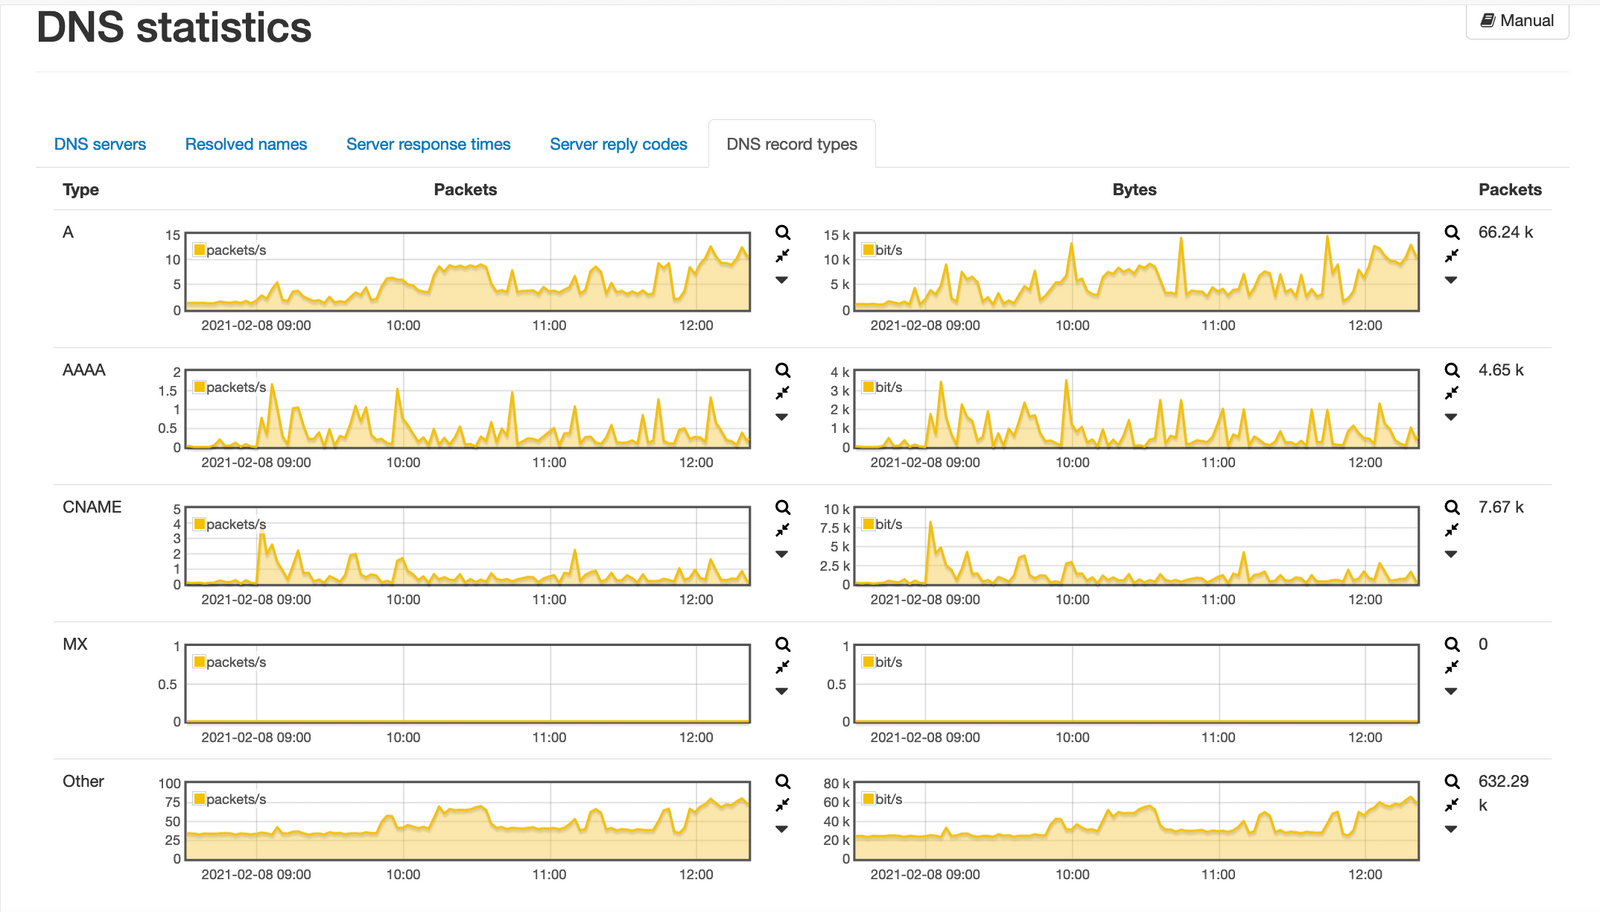
Task: Toggle packets/s legend in Other packets graph
Action: point(229,799)
